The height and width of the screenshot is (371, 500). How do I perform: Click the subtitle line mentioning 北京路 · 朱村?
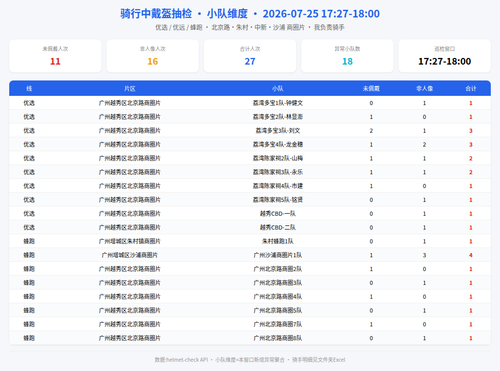[250, 27]
